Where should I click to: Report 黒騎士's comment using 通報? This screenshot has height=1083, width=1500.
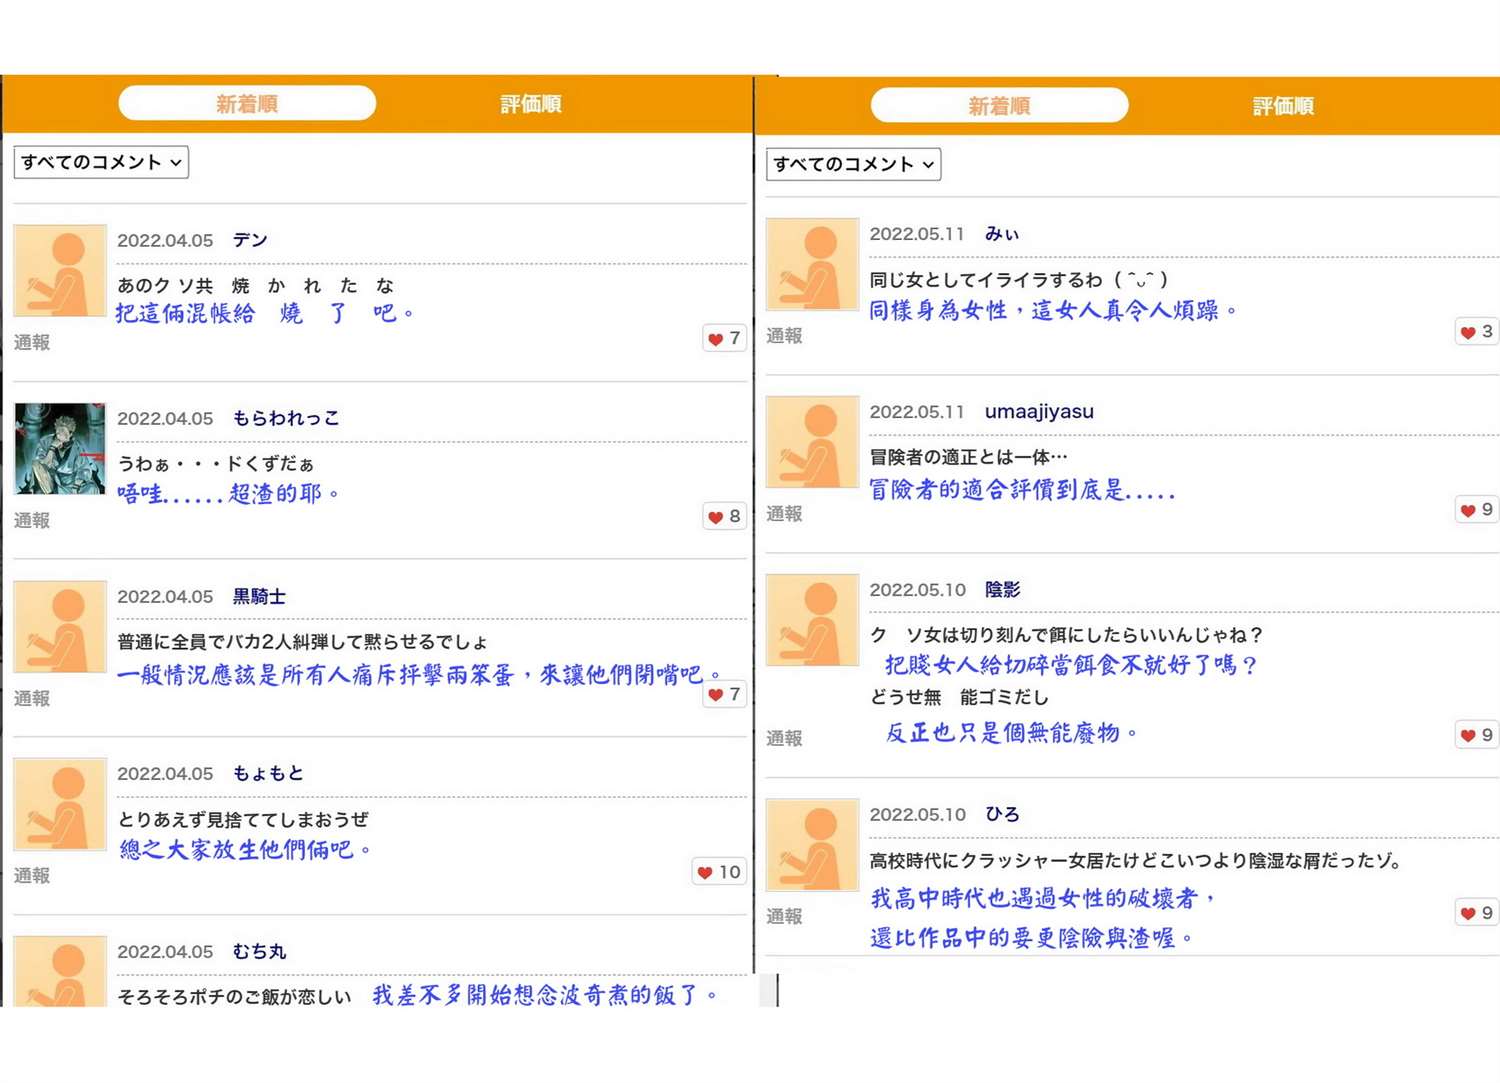[32, 698]
